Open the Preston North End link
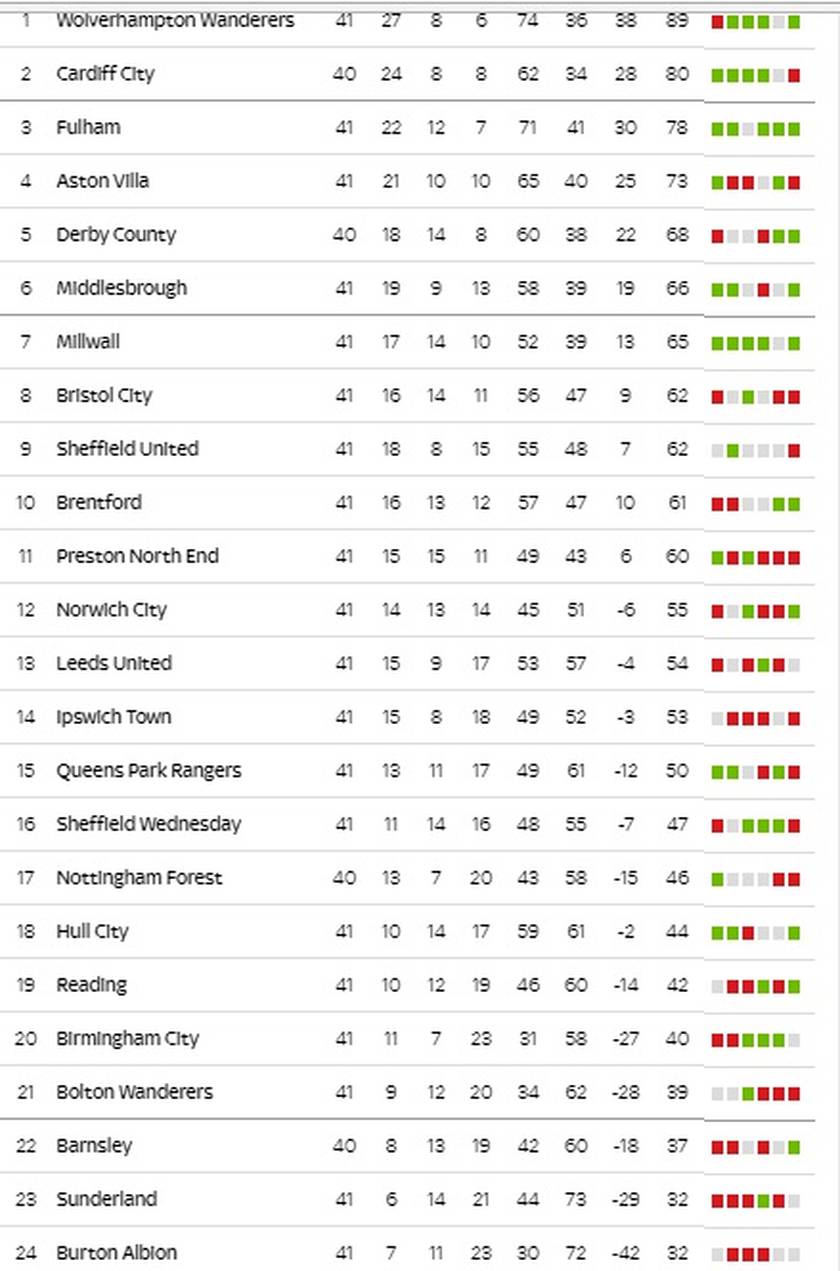 coord(137,556)
